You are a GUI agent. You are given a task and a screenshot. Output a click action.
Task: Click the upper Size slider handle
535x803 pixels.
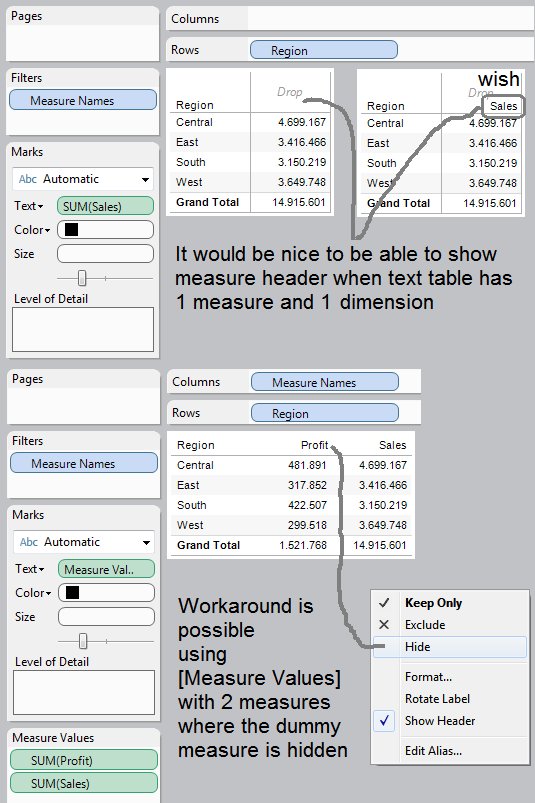(x=82, y=278)
